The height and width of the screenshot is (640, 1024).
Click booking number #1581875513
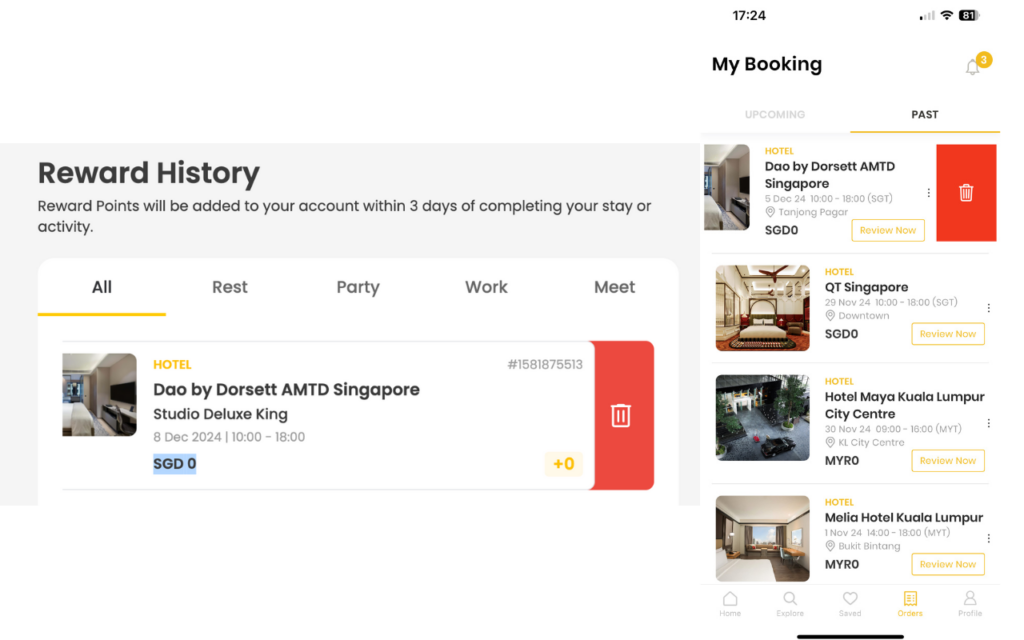(x=545, y=364)
